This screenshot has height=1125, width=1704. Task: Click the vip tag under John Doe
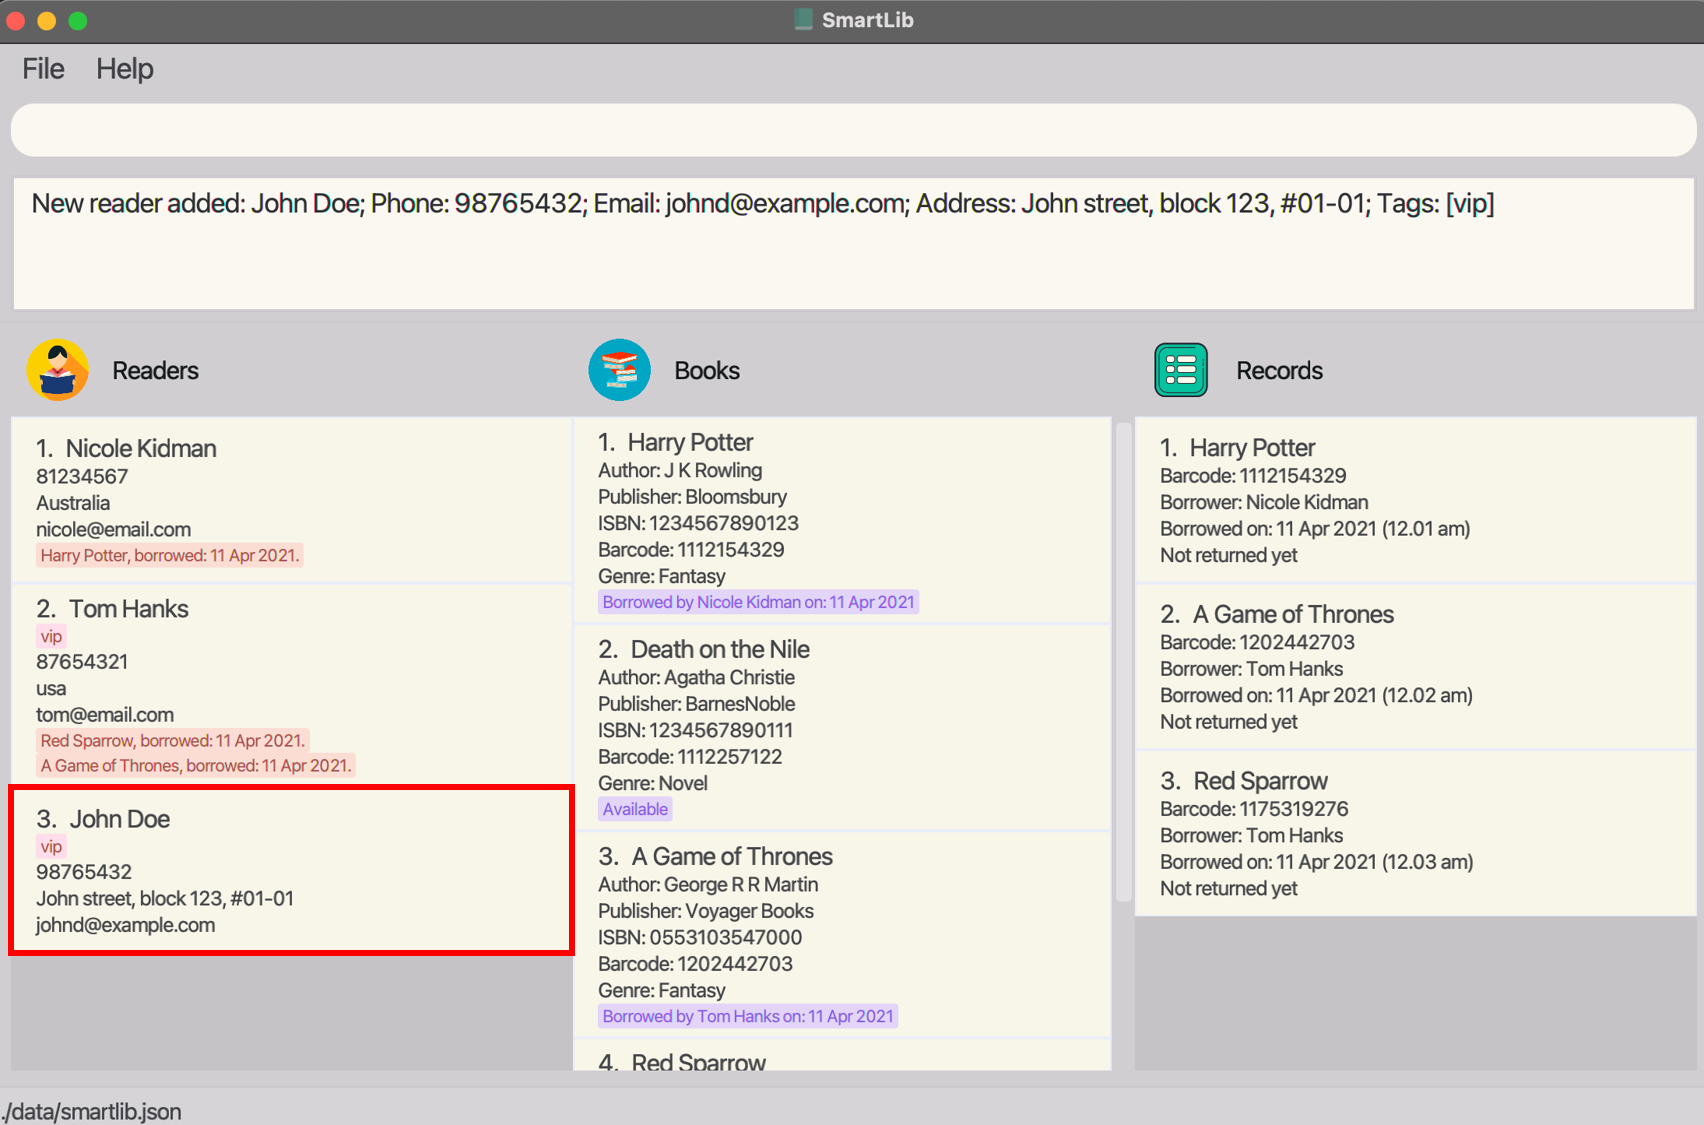coord(51,846)
